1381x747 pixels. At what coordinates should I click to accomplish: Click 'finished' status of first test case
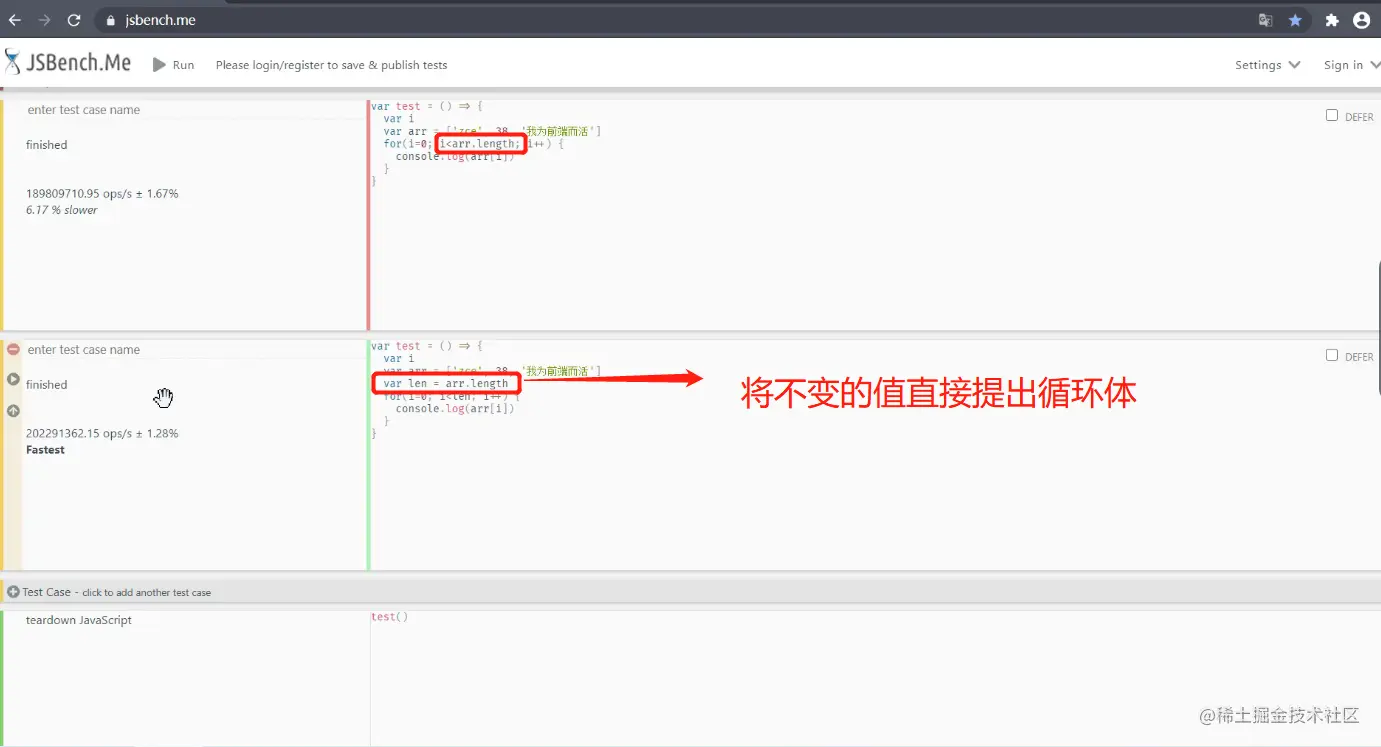(47, 145)
